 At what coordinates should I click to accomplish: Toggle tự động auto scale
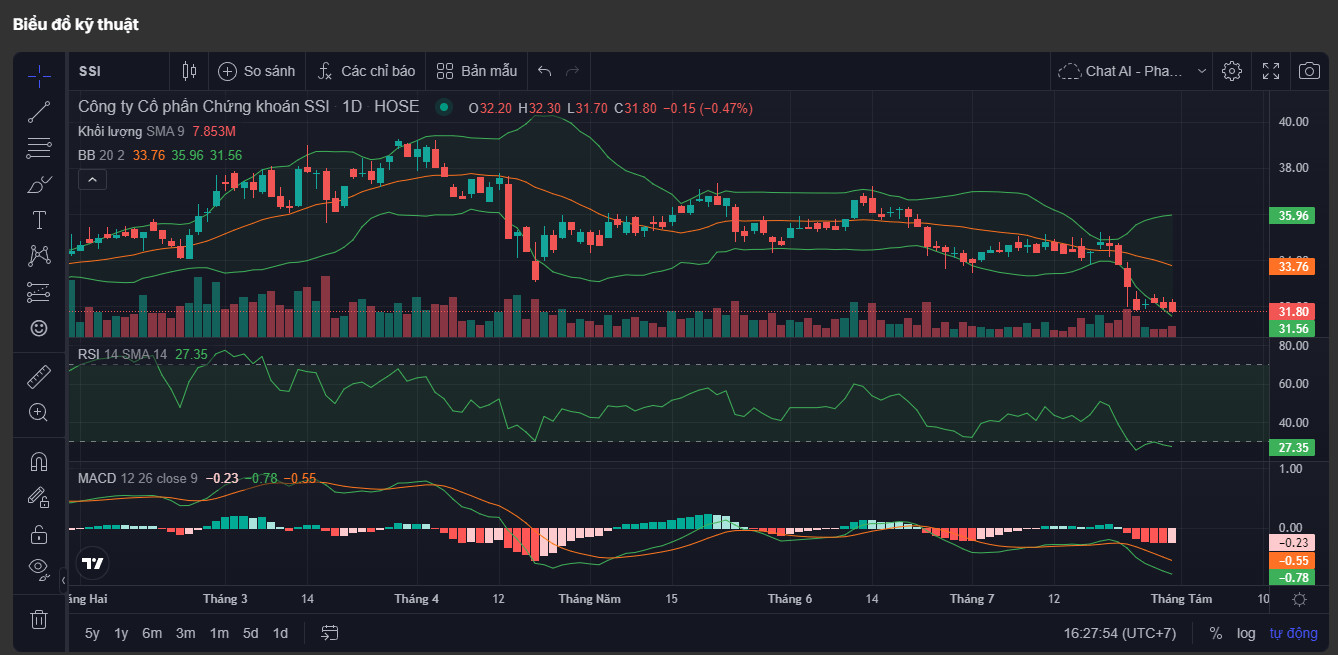(x=1294, y=633)
